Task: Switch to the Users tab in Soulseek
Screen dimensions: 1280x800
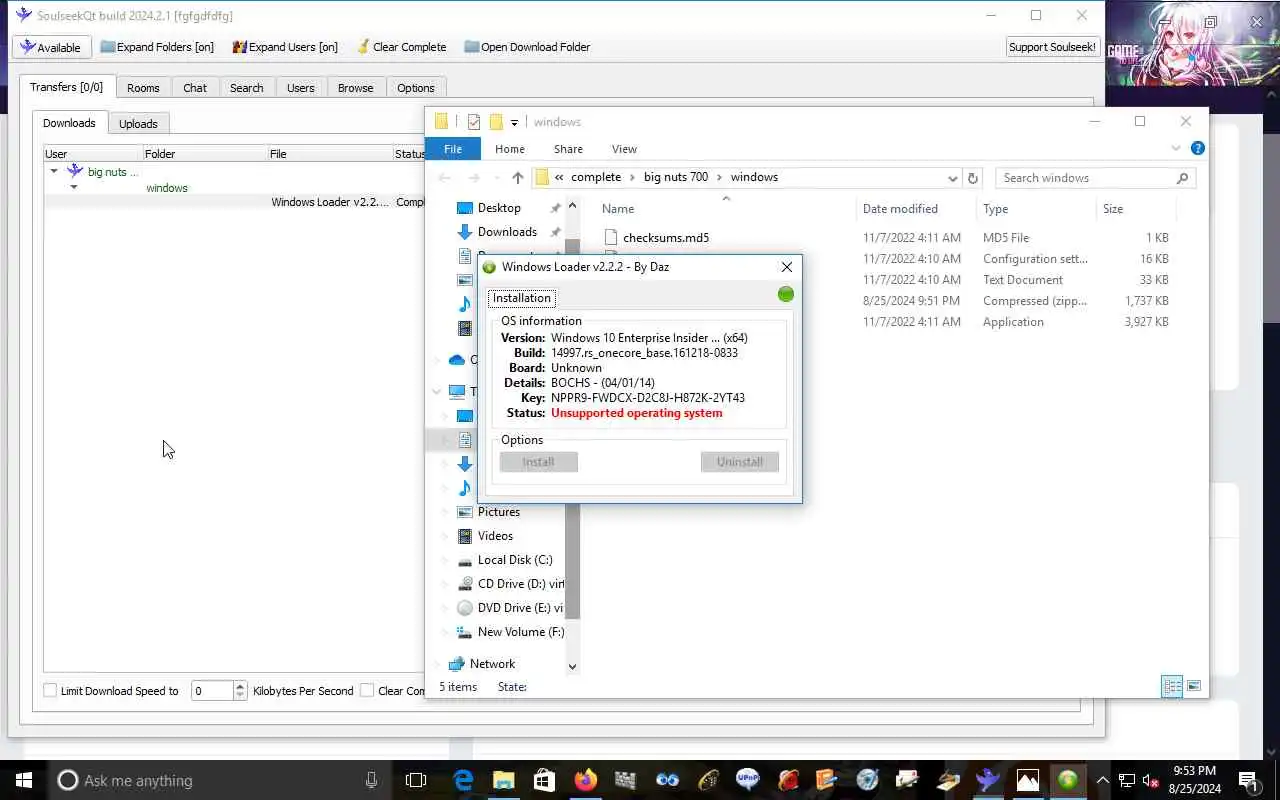Action: point(300,88)
